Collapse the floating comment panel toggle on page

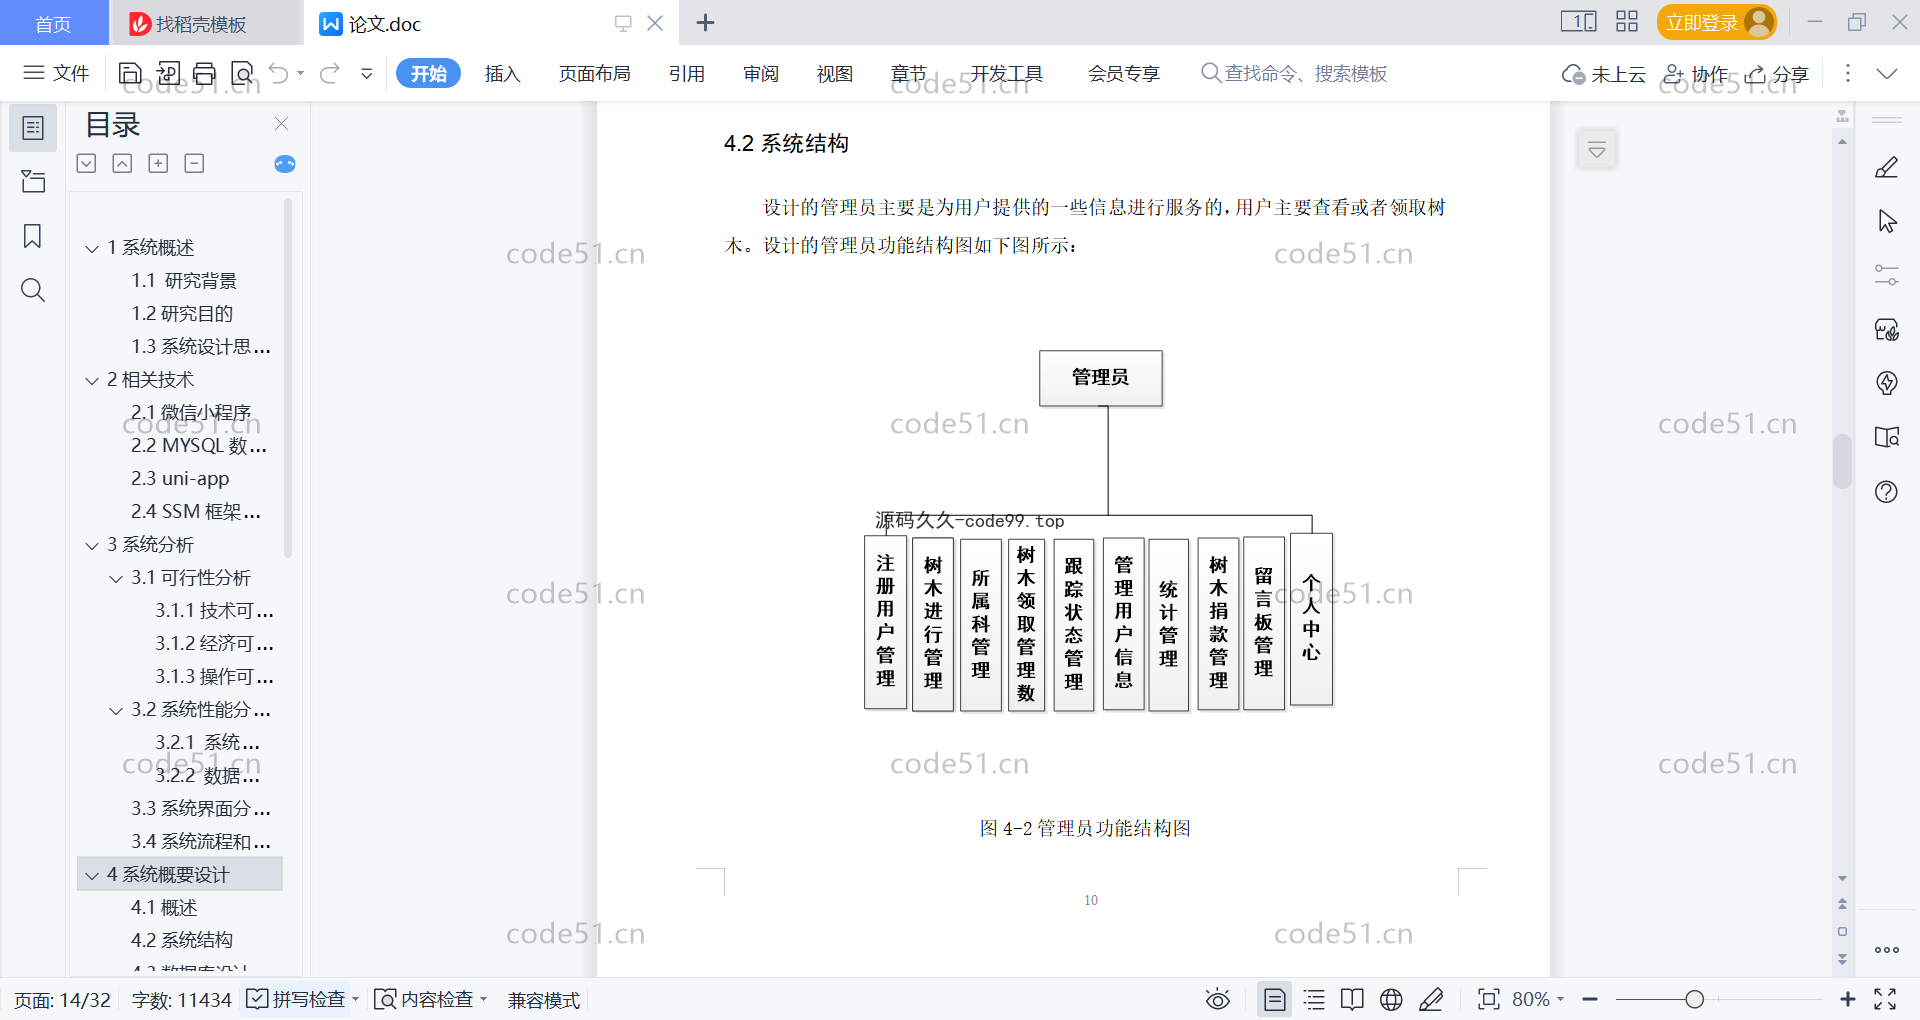(1597, 150)
